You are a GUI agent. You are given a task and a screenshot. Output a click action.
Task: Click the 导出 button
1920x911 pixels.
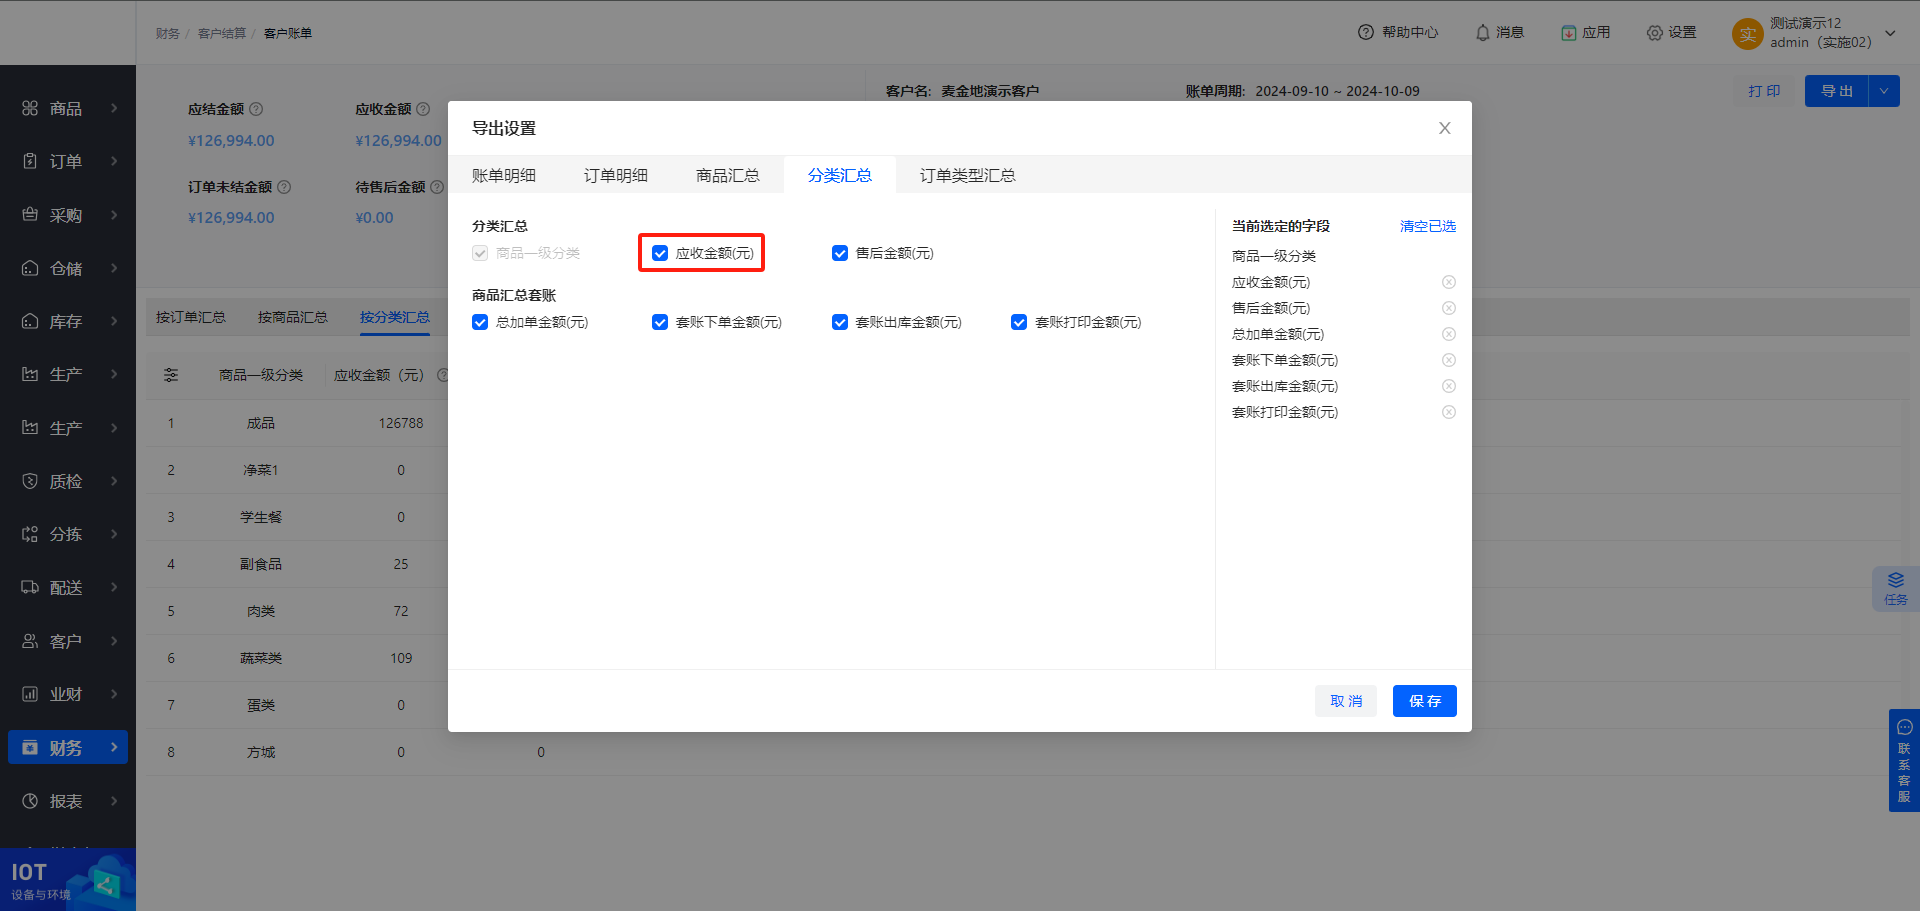tap(1837, 91)
